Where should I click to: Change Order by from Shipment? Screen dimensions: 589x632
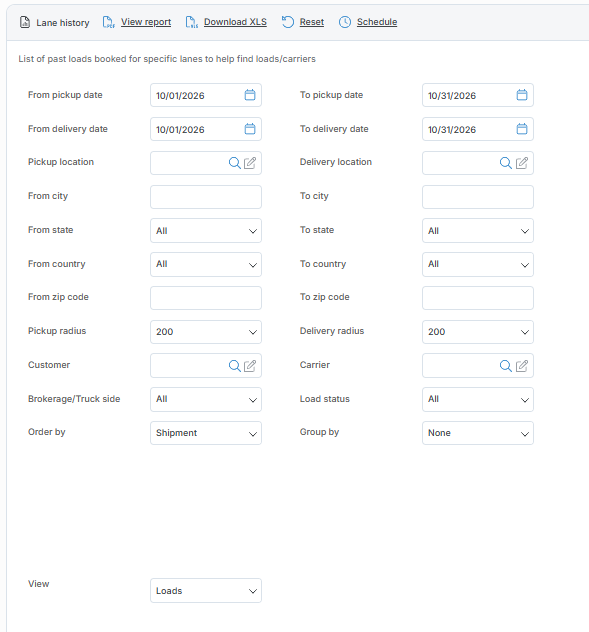click(x=206, y=433)
